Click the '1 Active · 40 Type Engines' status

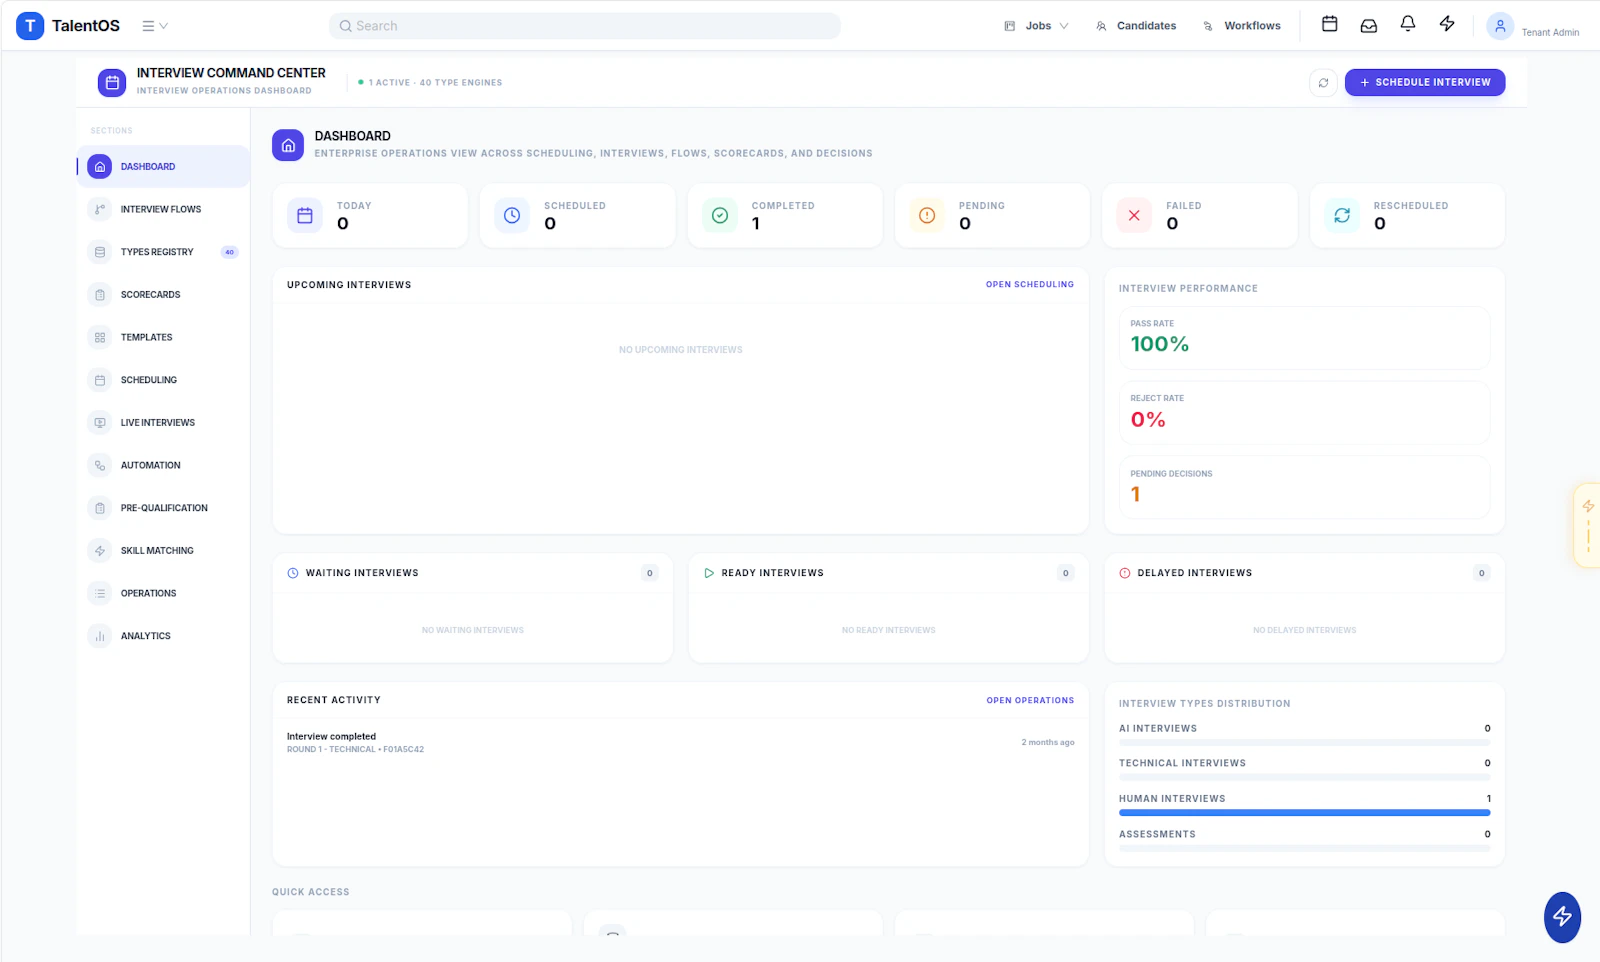point(431,83)
